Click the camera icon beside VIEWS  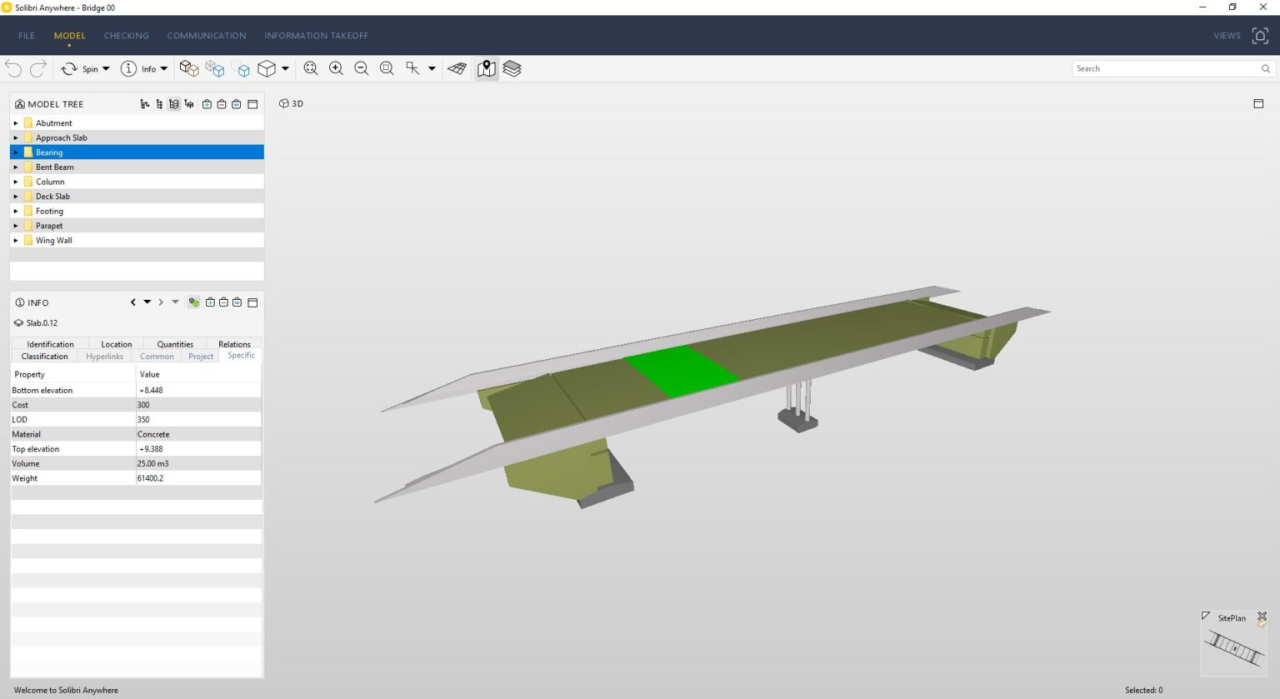click(x=1260, y=35)
